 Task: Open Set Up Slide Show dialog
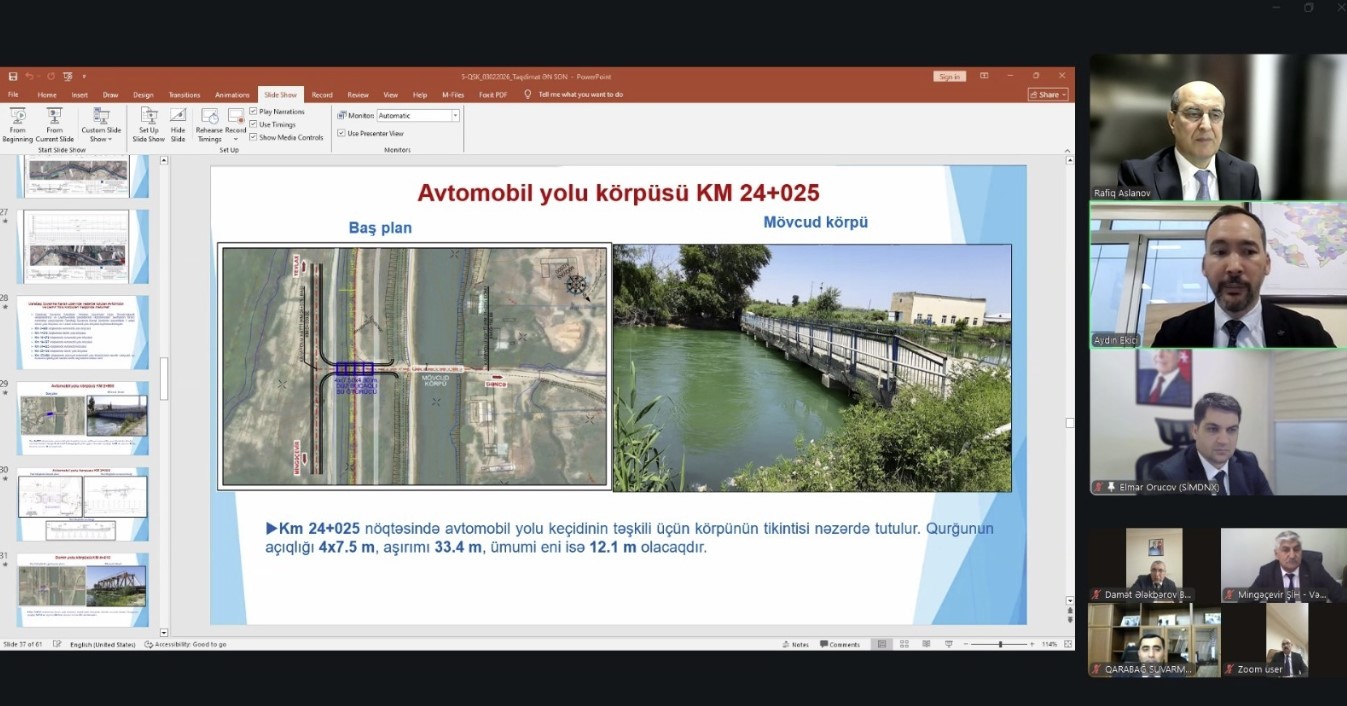pyautogui.click(x=148, y=124)
